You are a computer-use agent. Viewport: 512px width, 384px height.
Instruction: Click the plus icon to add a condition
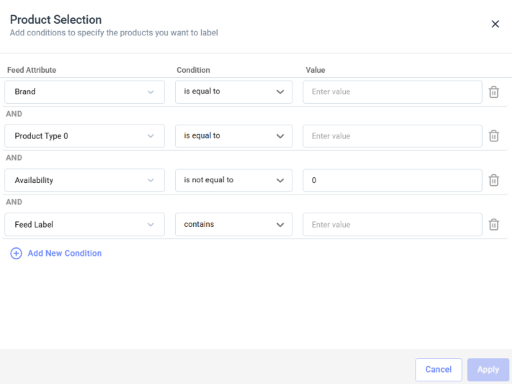tap(16, 253)
